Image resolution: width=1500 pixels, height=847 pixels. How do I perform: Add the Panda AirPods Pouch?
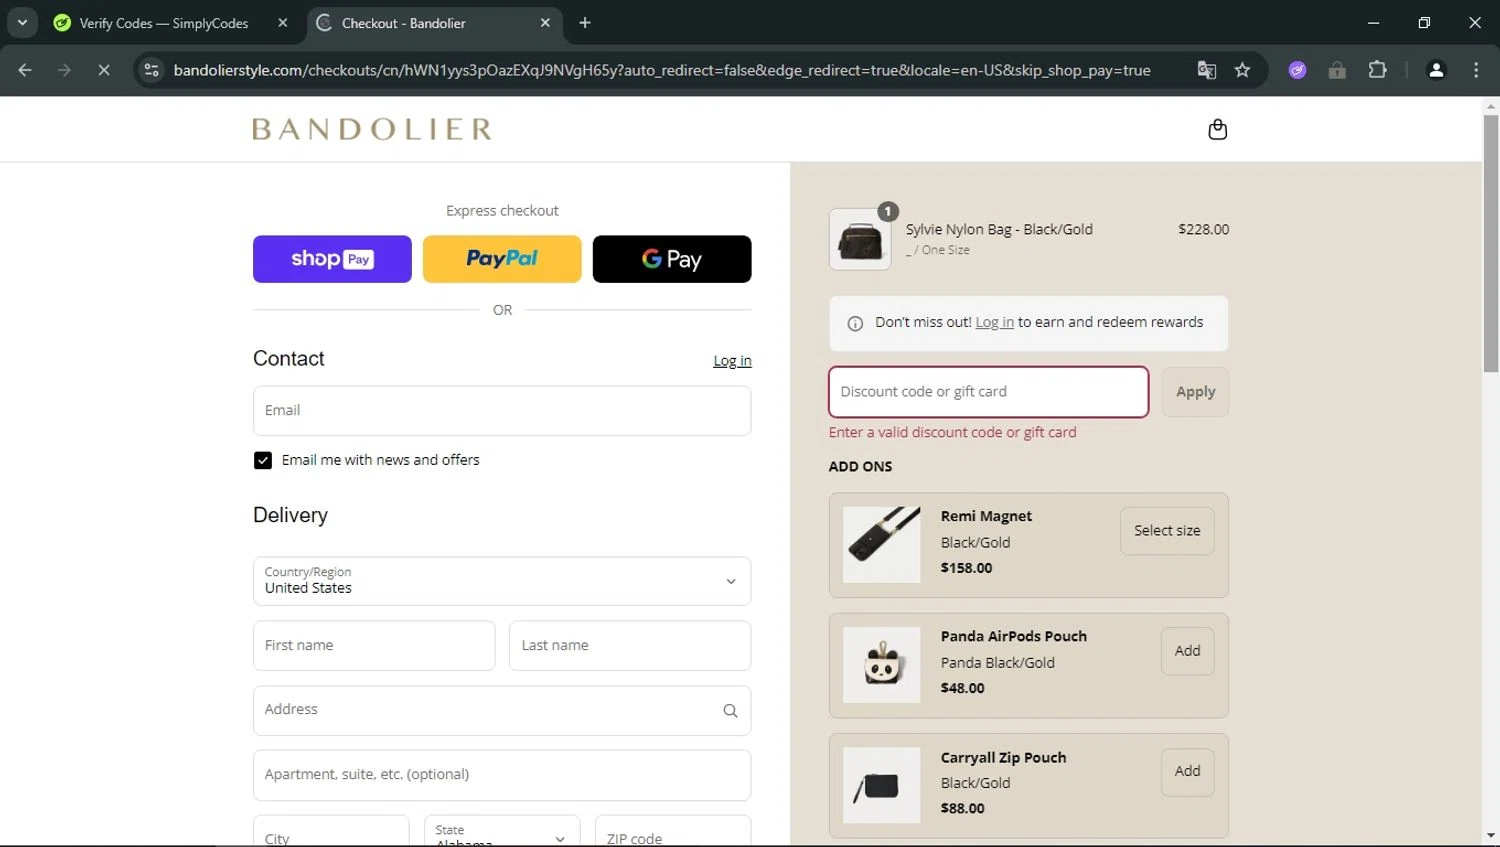pos(1187,651)
